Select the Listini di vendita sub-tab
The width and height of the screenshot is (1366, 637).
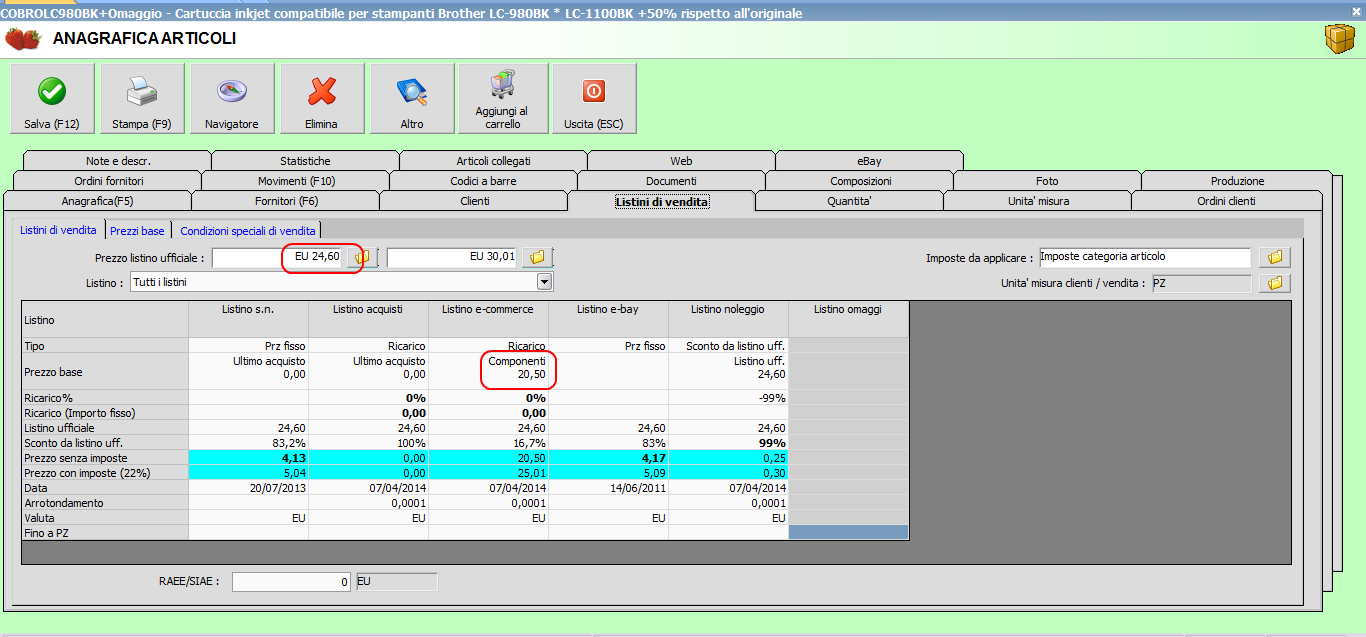coord(59,230)
